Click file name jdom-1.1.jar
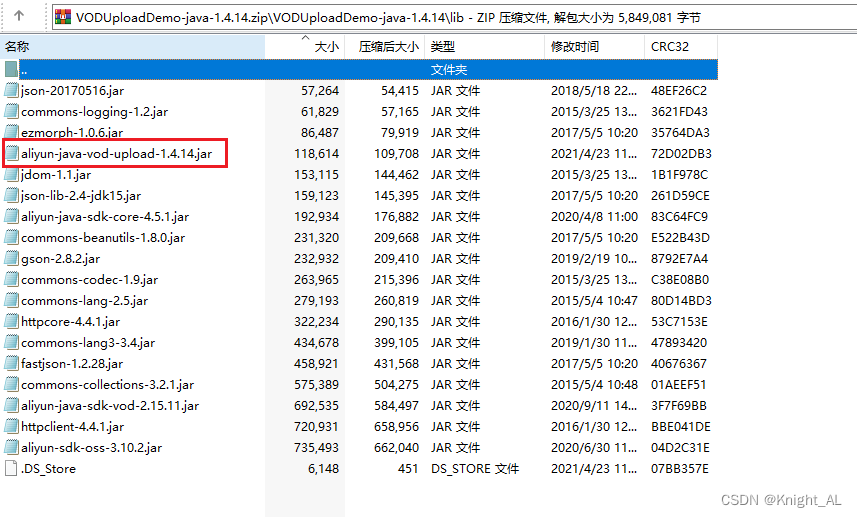The width and height of the screenshot is (857, 517). pyautogui.click(x=56, y=175)
